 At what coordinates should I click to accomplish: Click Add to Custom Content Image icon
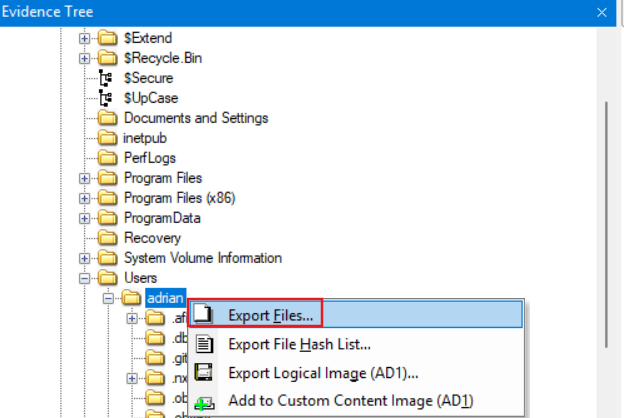[204, 403]
